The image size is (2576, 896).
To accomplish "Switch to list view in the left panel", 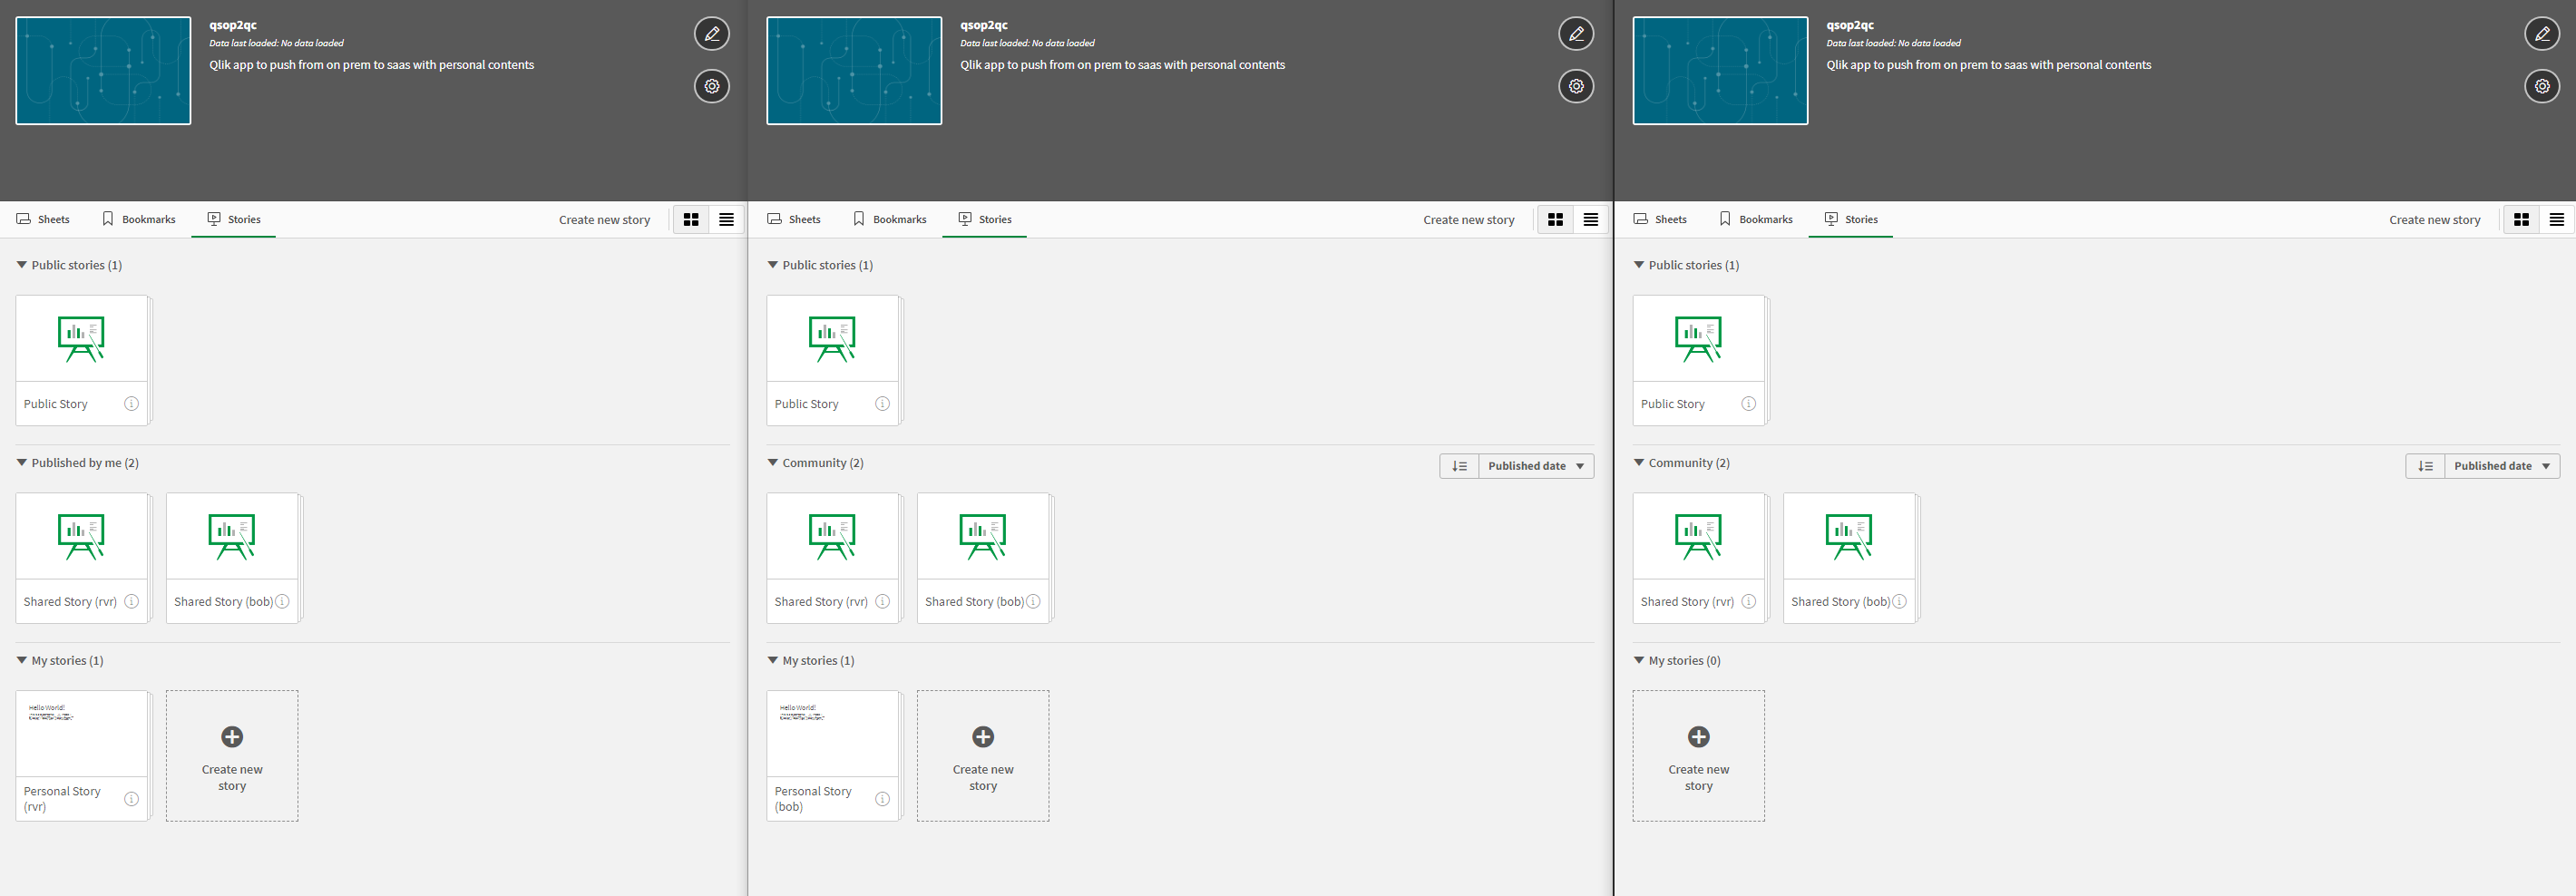I will point(726,219).
